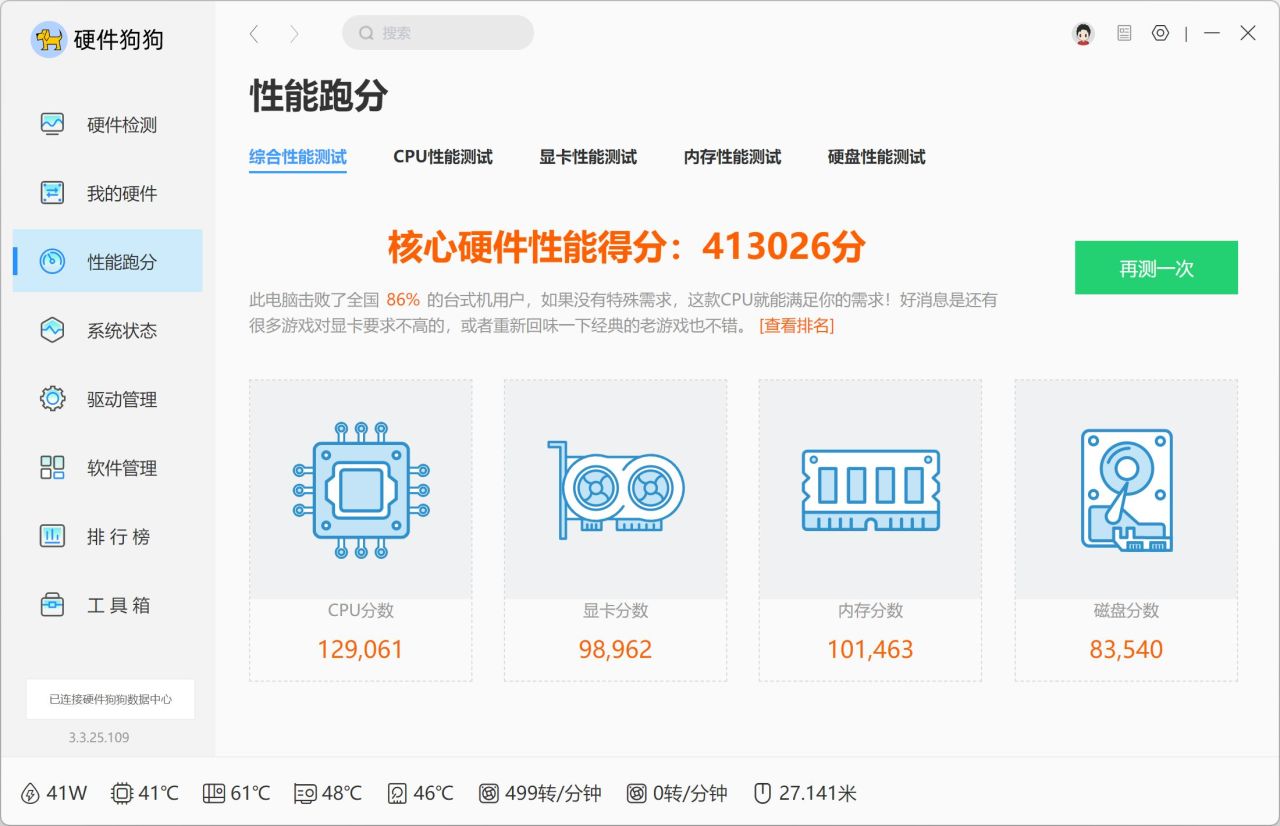Open the [查看排名] link
This screenshot has height=826, width=1280.
[x=797, y=326]
